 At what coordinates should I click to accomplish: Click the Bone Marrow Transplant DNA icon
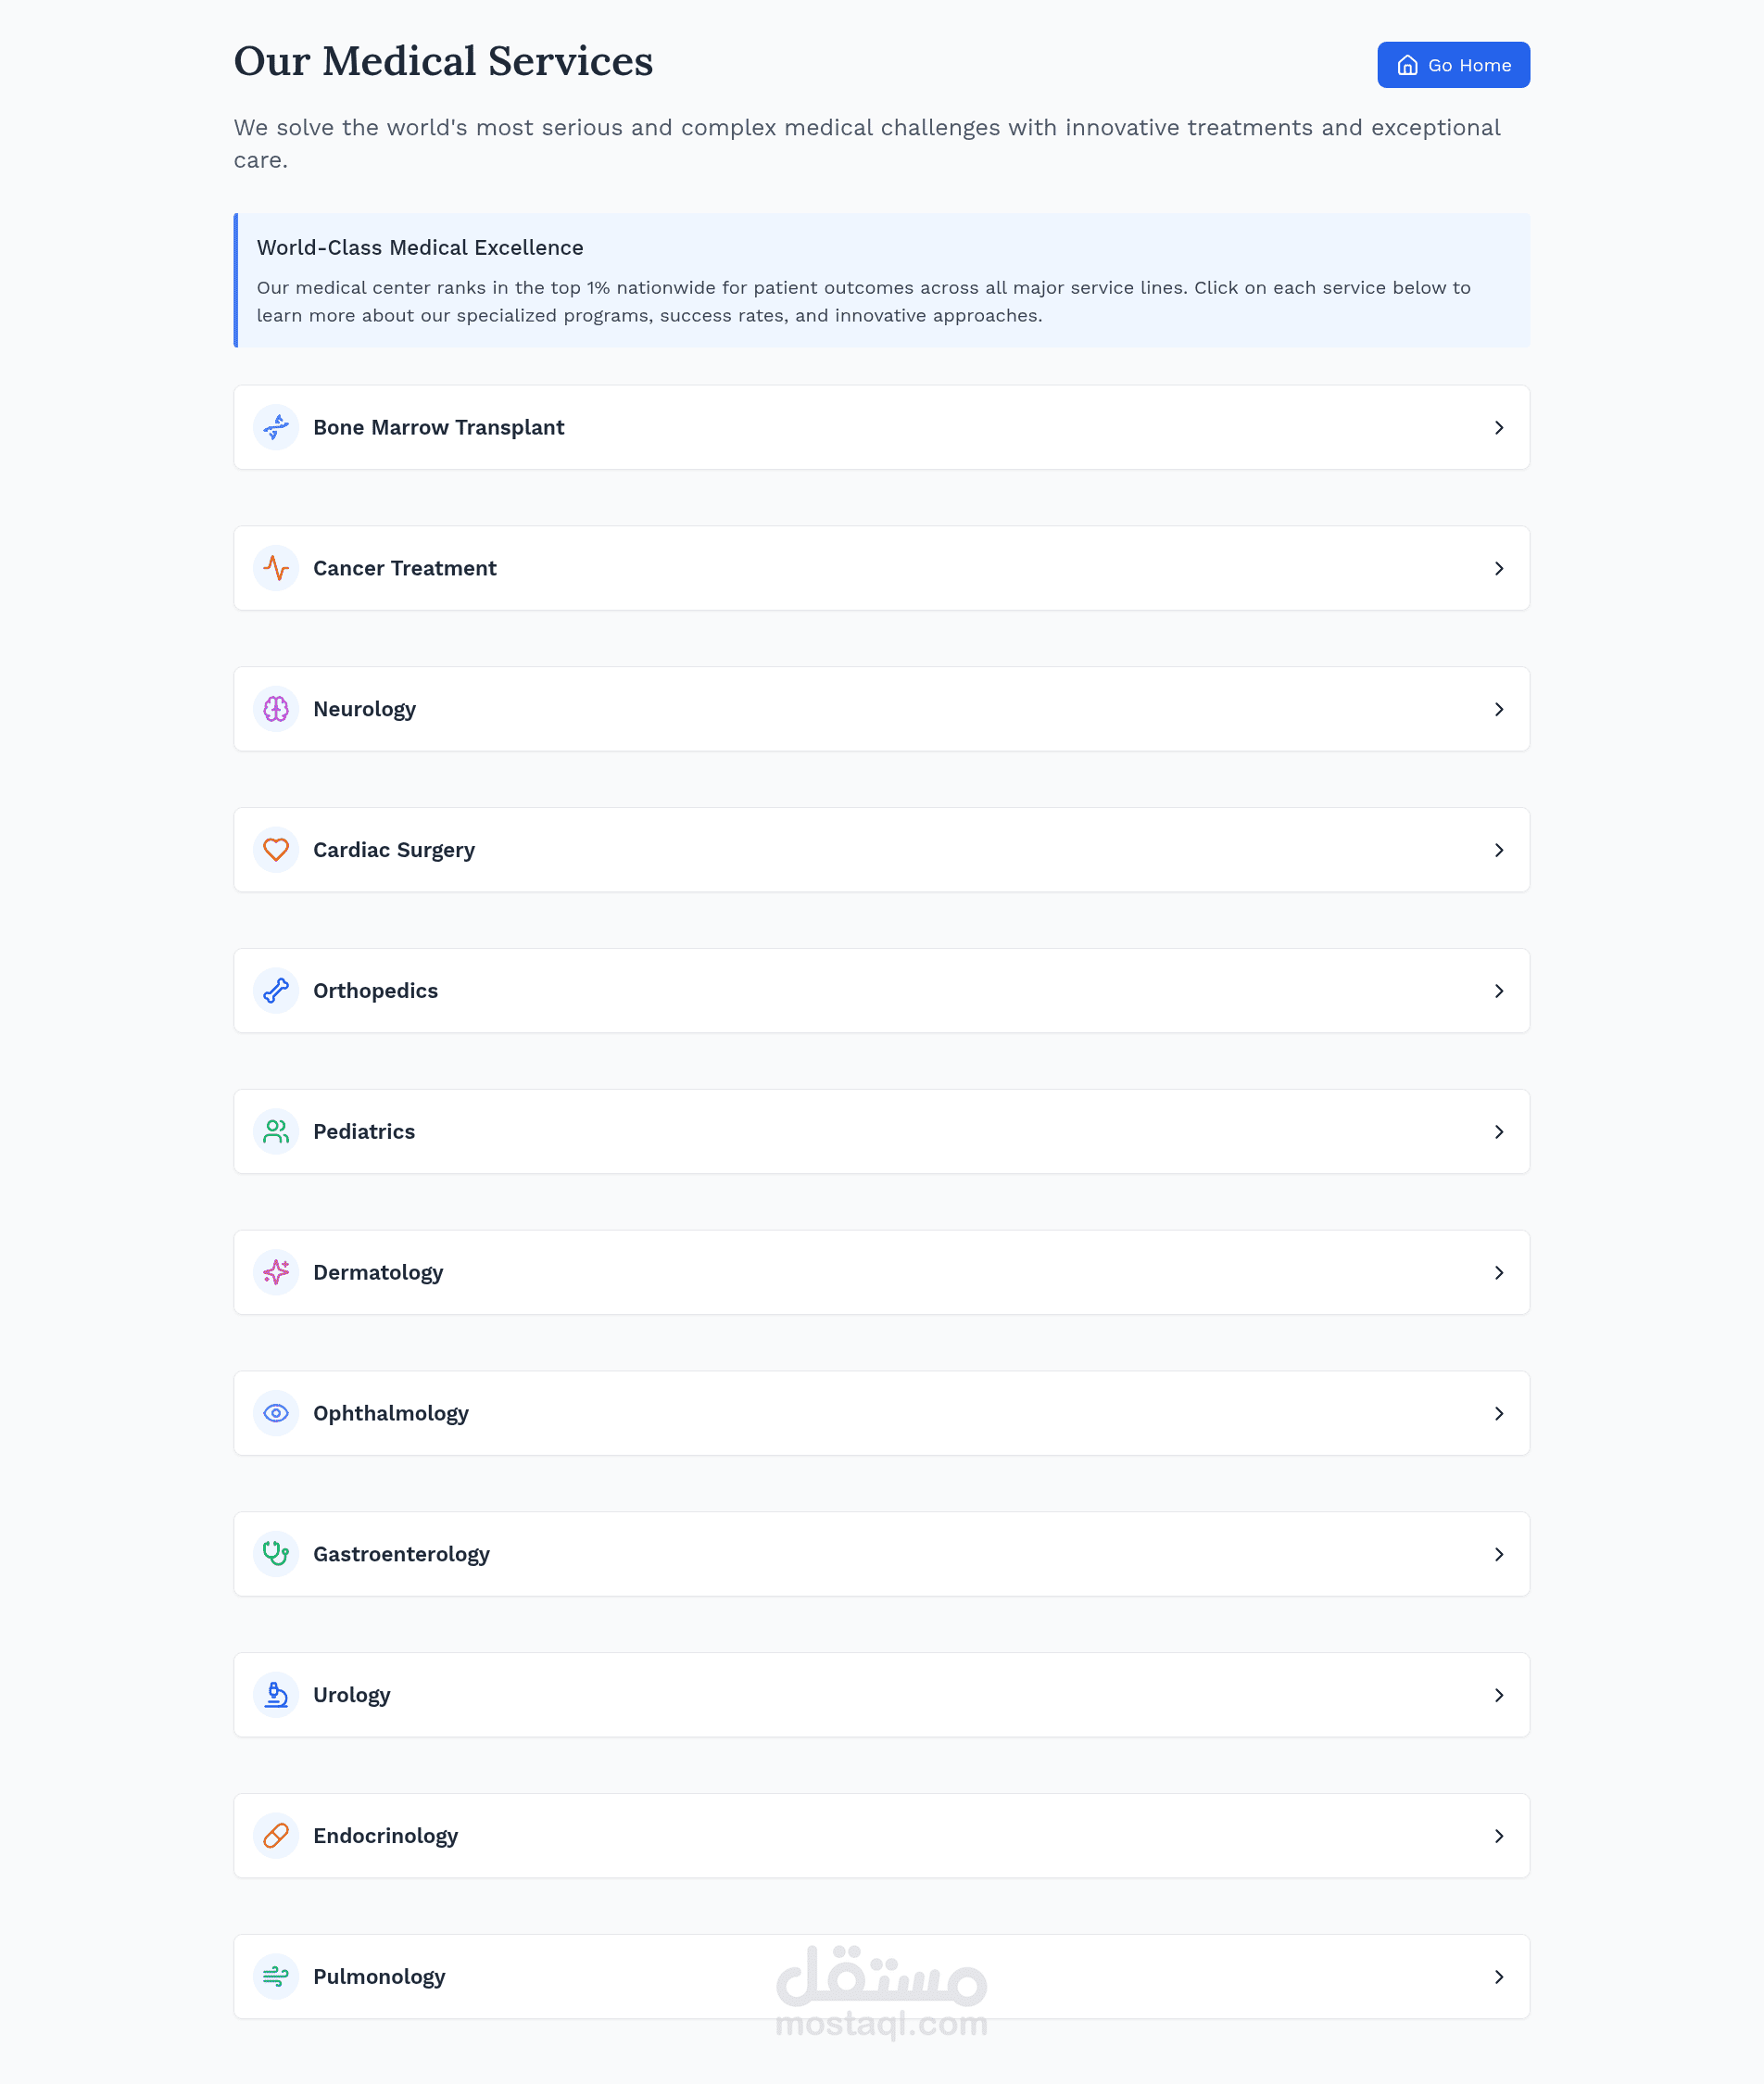point(276,427)
